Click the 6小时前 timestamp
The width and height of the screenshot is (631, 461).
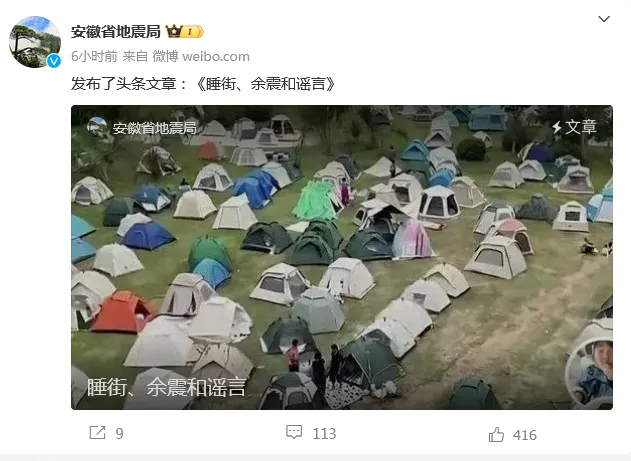[94, 56]
